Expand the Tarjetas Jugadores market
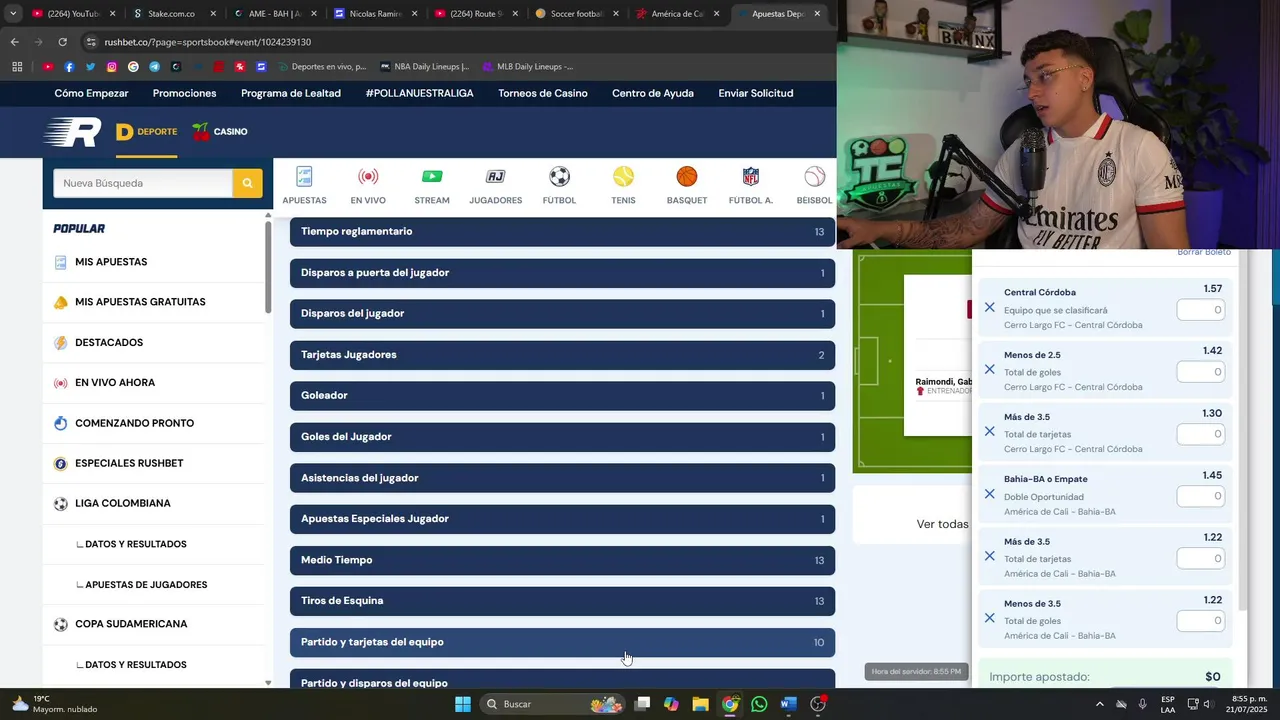 click(562, 355)
